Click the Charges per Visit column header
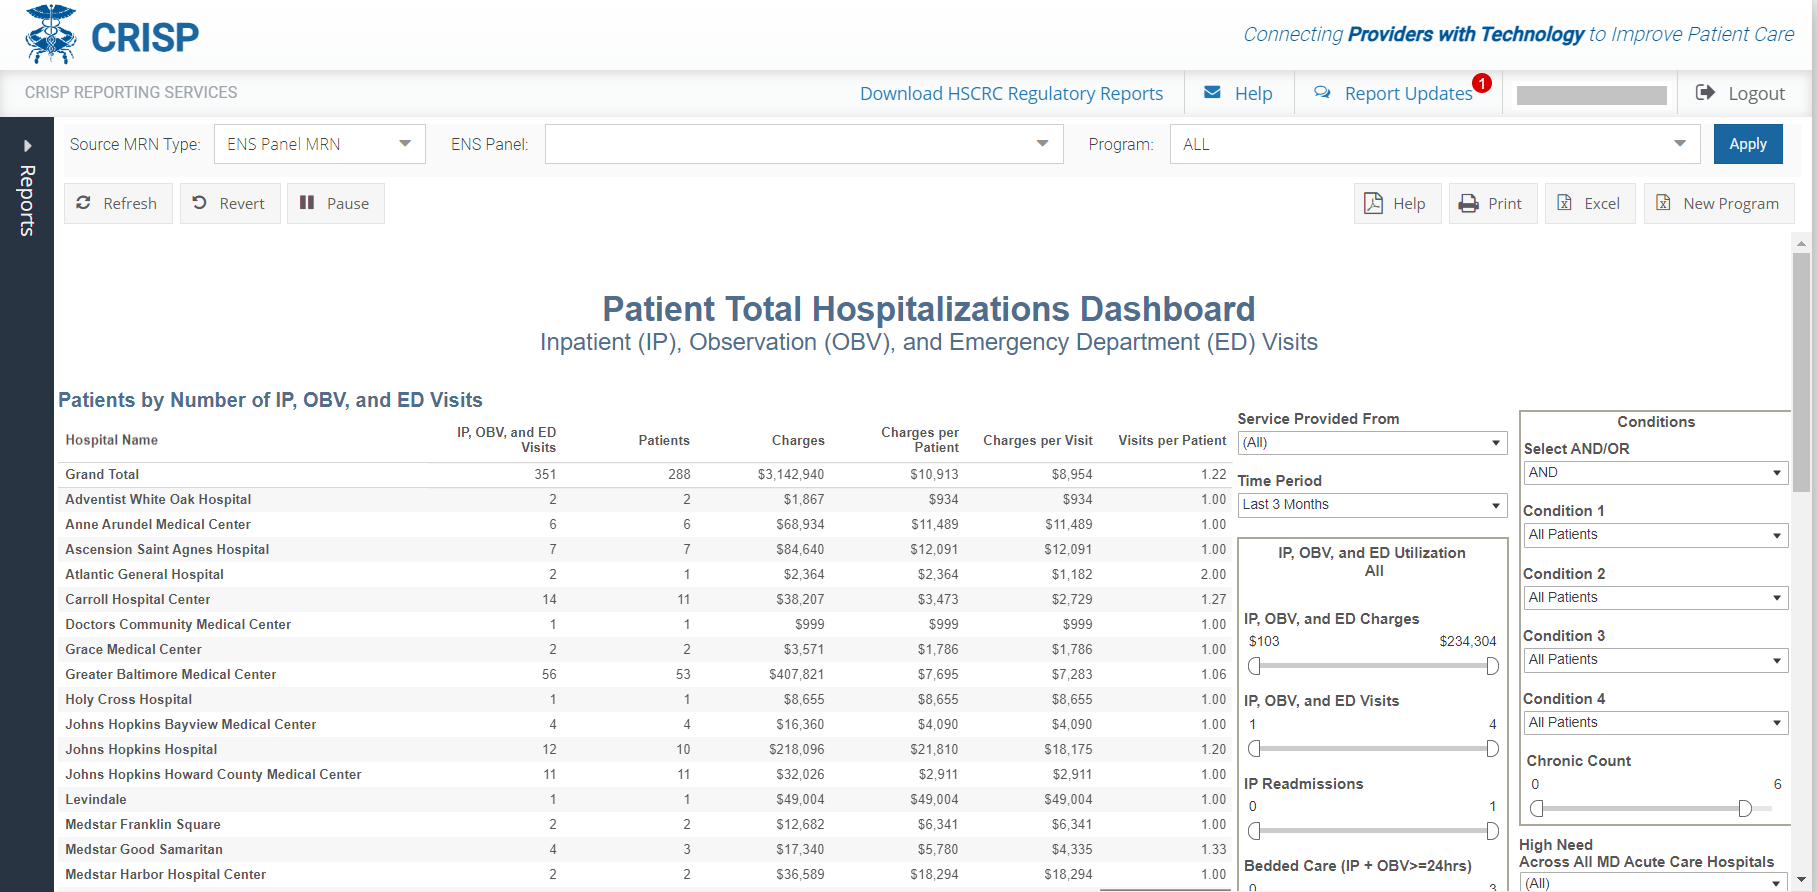Viewport: 1817px width, 892px height. click(x=1038, y=440)
